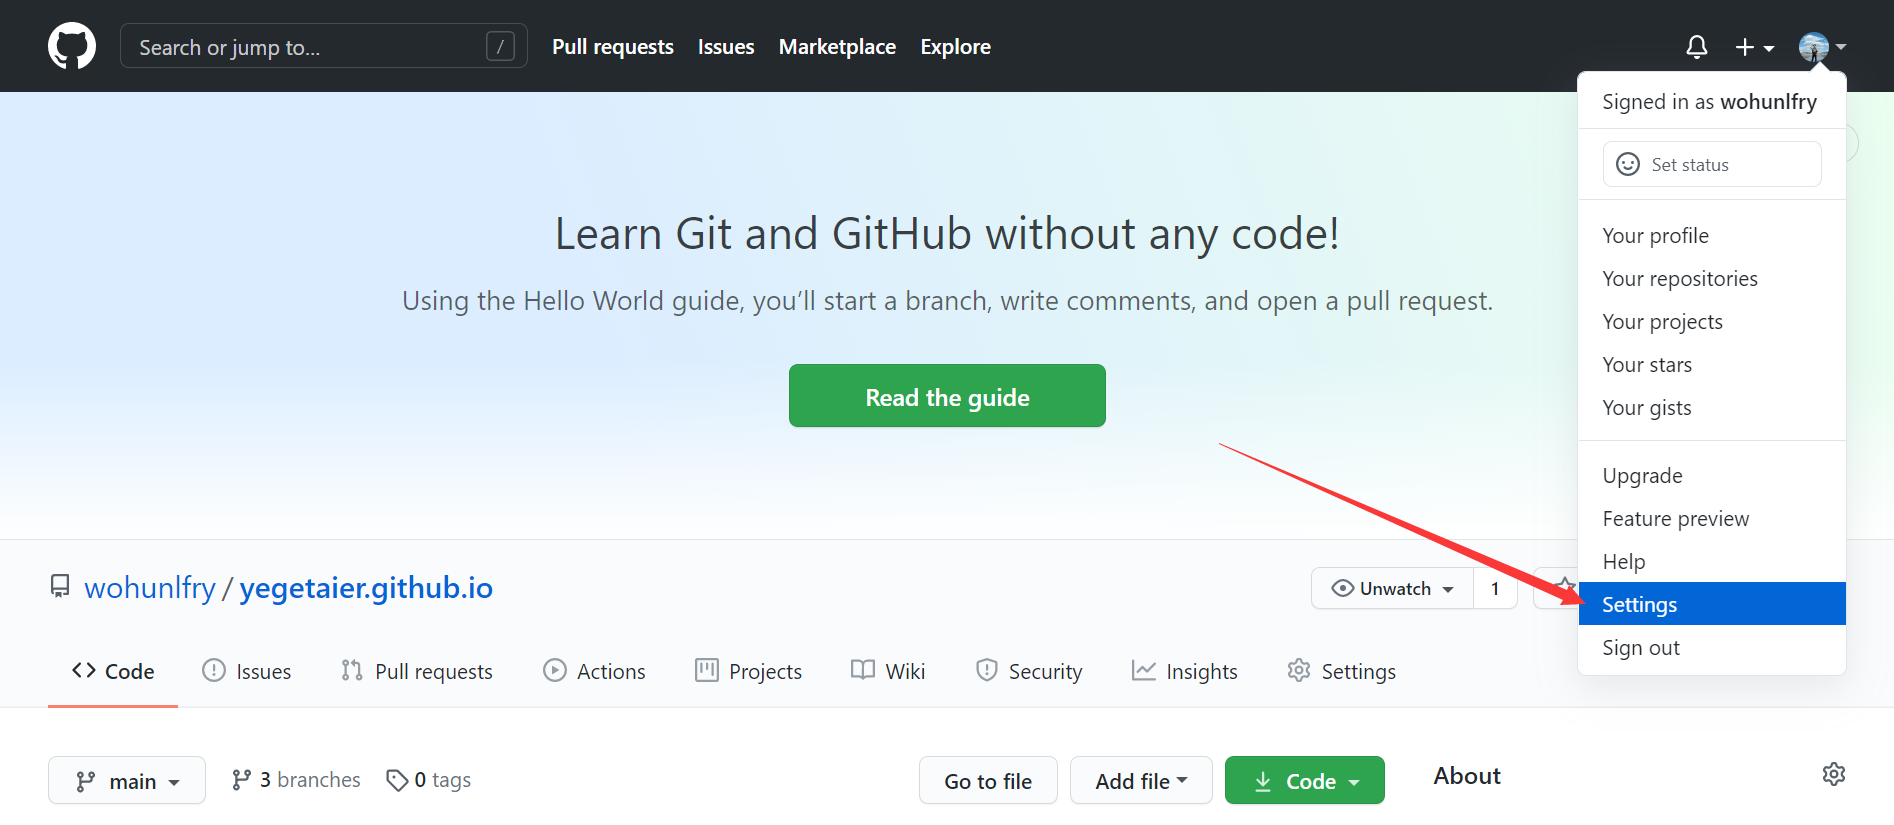Open the 0 tags link

(x=429, y=780)
